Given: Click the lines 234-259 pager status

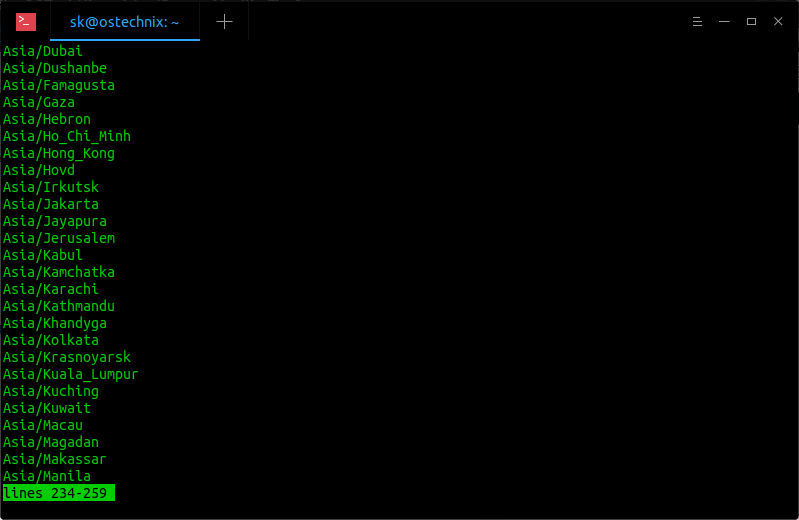Looking at the screenshot, I should coord(59,493).
